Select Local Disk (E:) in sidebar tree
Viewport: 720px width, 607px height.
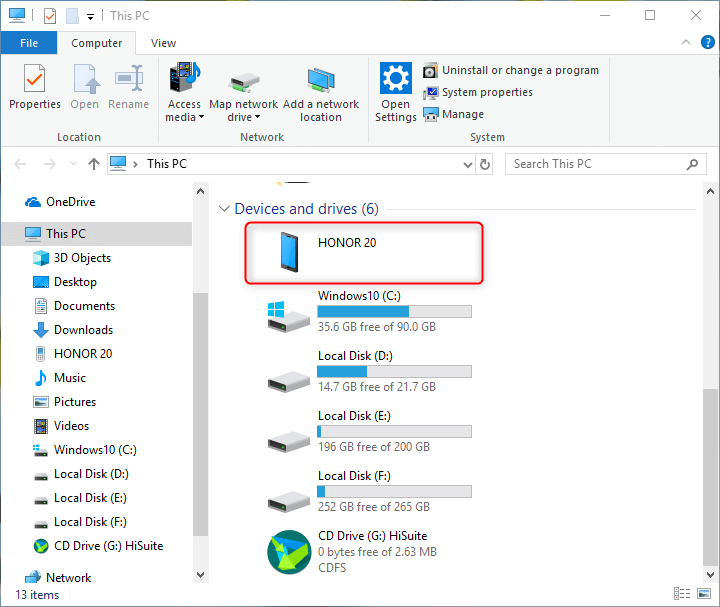(80, 498)
